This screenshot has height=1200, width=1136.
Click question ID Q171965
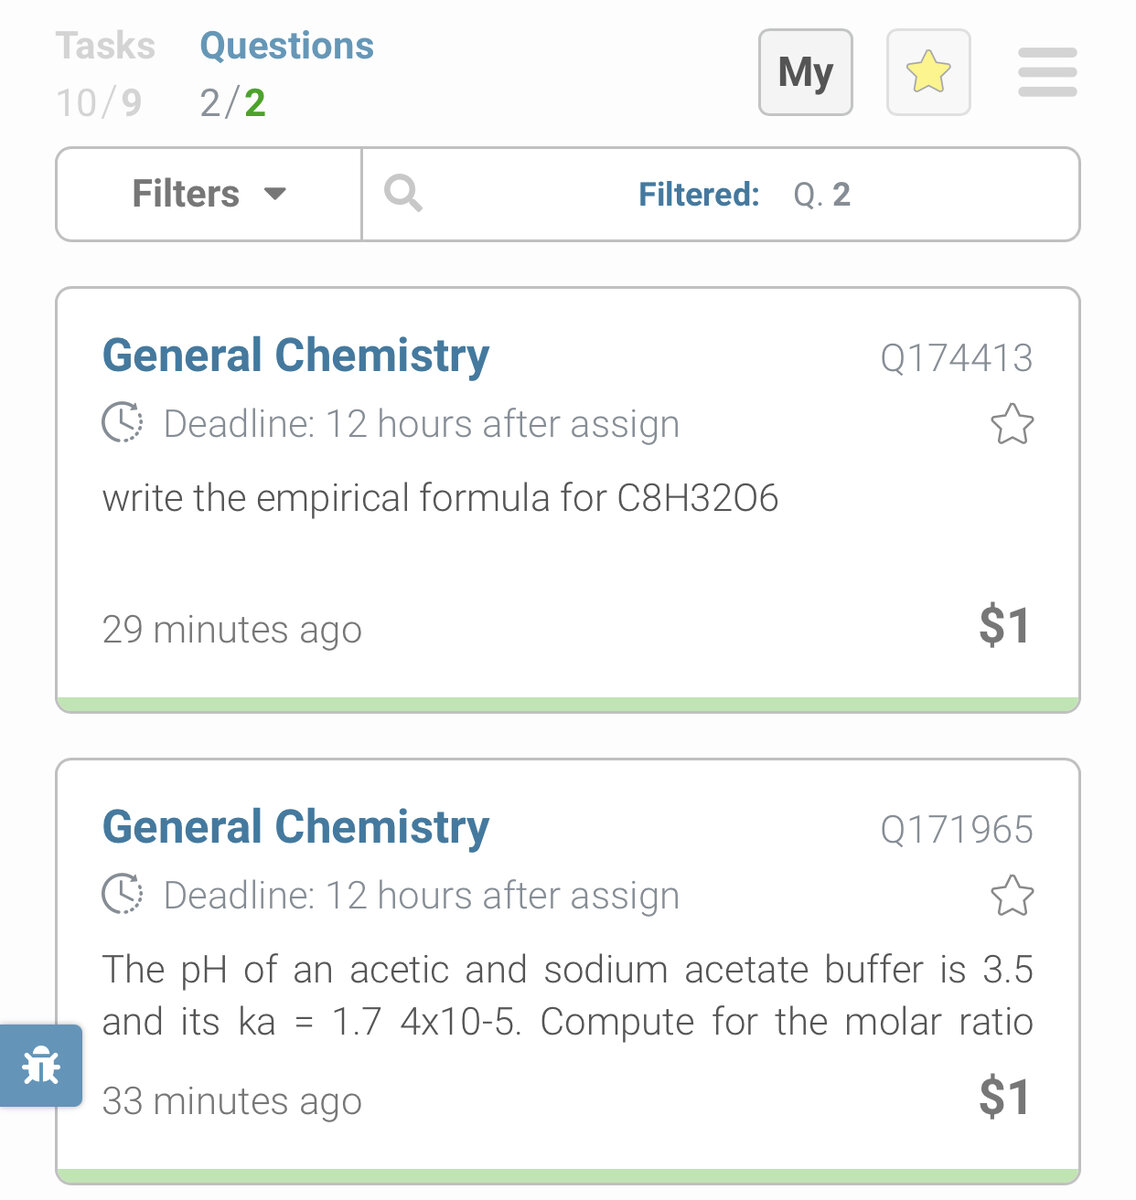tap(956, 829)
